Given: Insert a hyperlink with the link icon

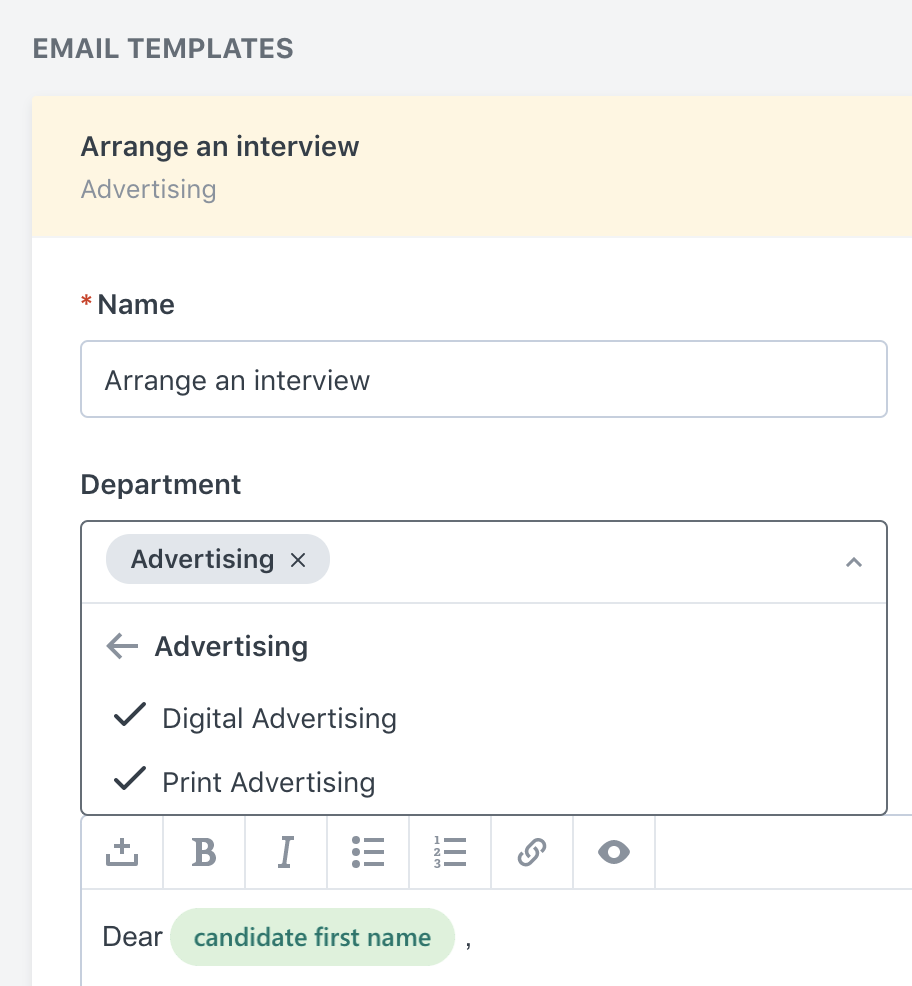Looking at the screenshot, I should (532, 852).
